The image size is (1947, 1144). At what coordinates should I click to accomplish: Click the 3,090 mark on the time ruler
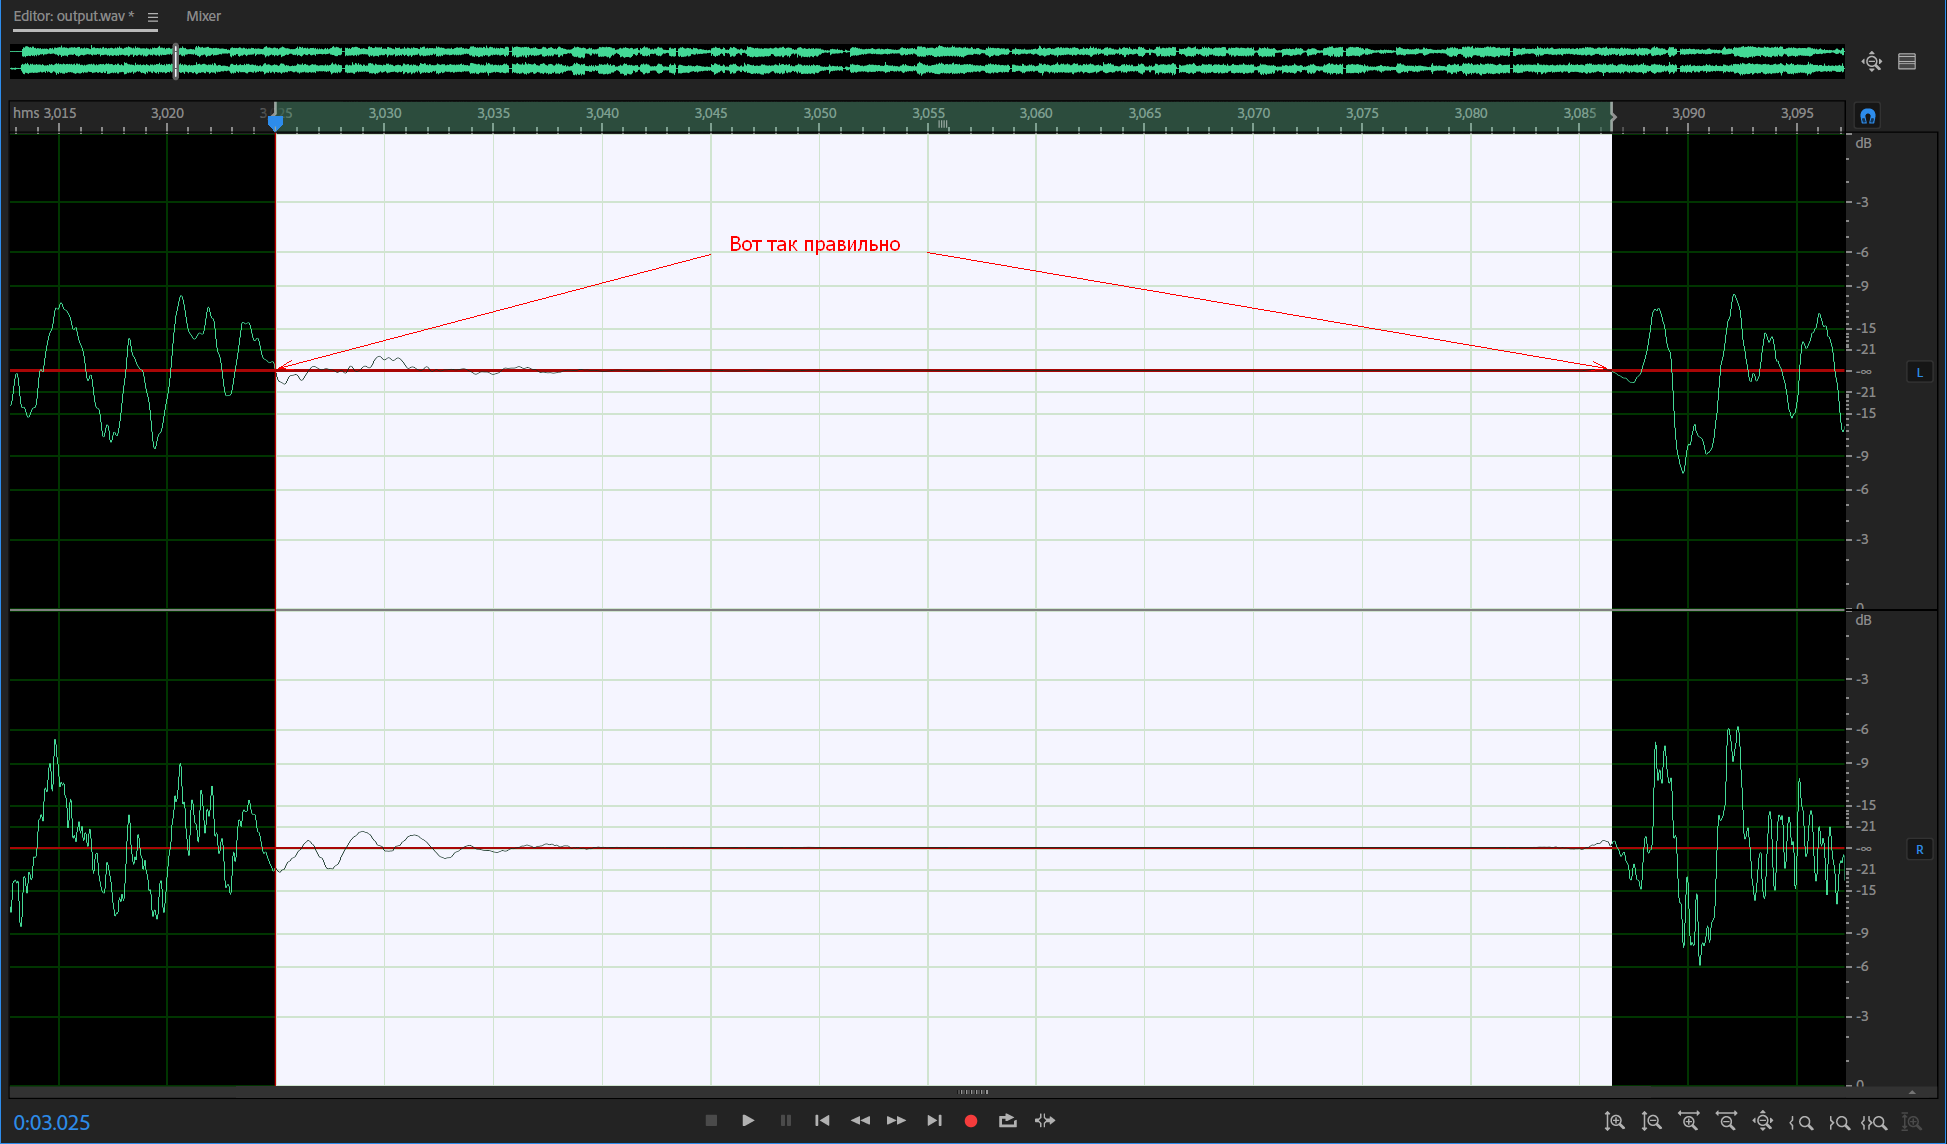(x=1688, y=113)
